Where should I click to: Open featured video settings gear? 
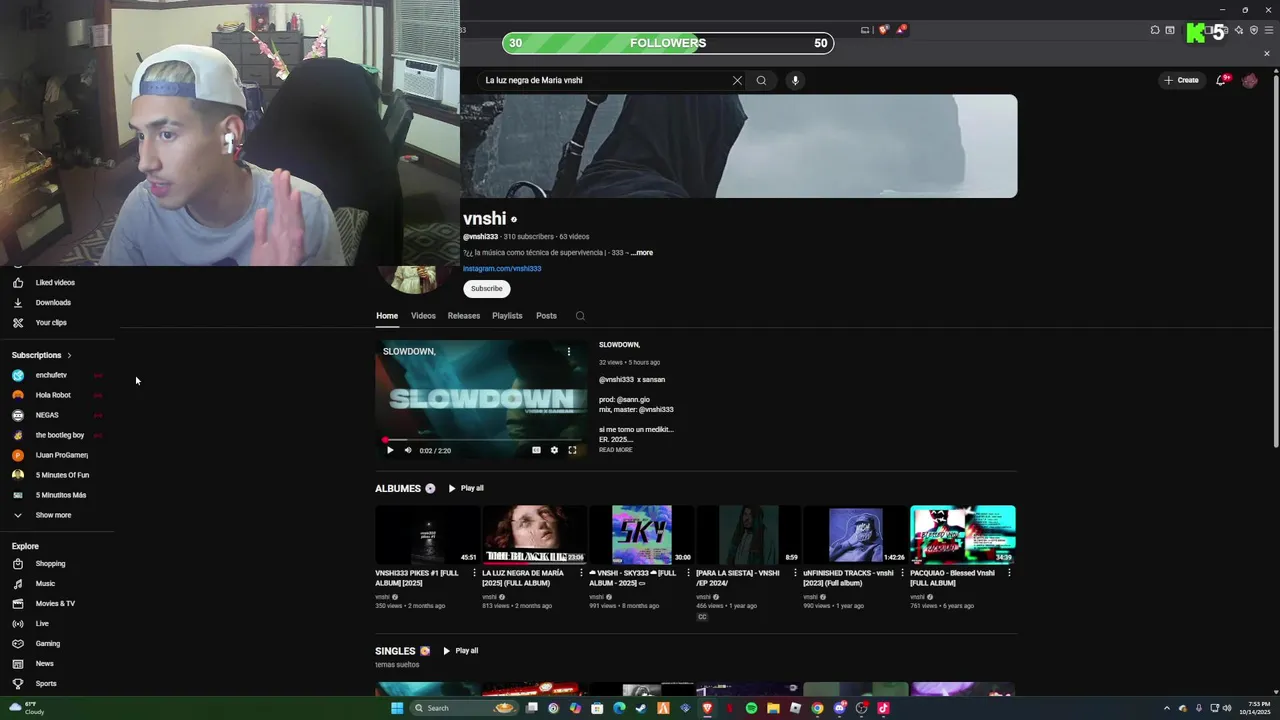tap(554, 450)
